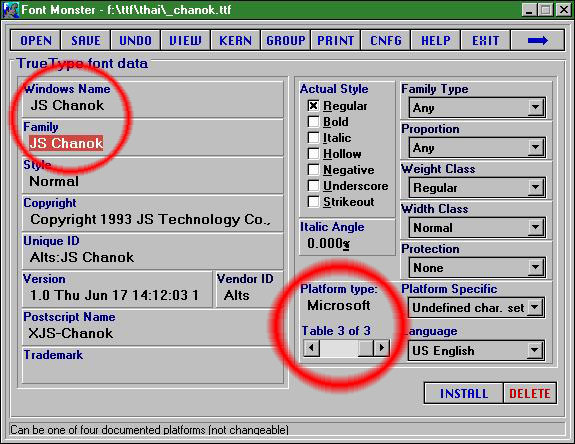Screen dimensions: 575x444
Task: Enable the Italic style checkbox
Action: pyautogui.click(x=313, y=138)
